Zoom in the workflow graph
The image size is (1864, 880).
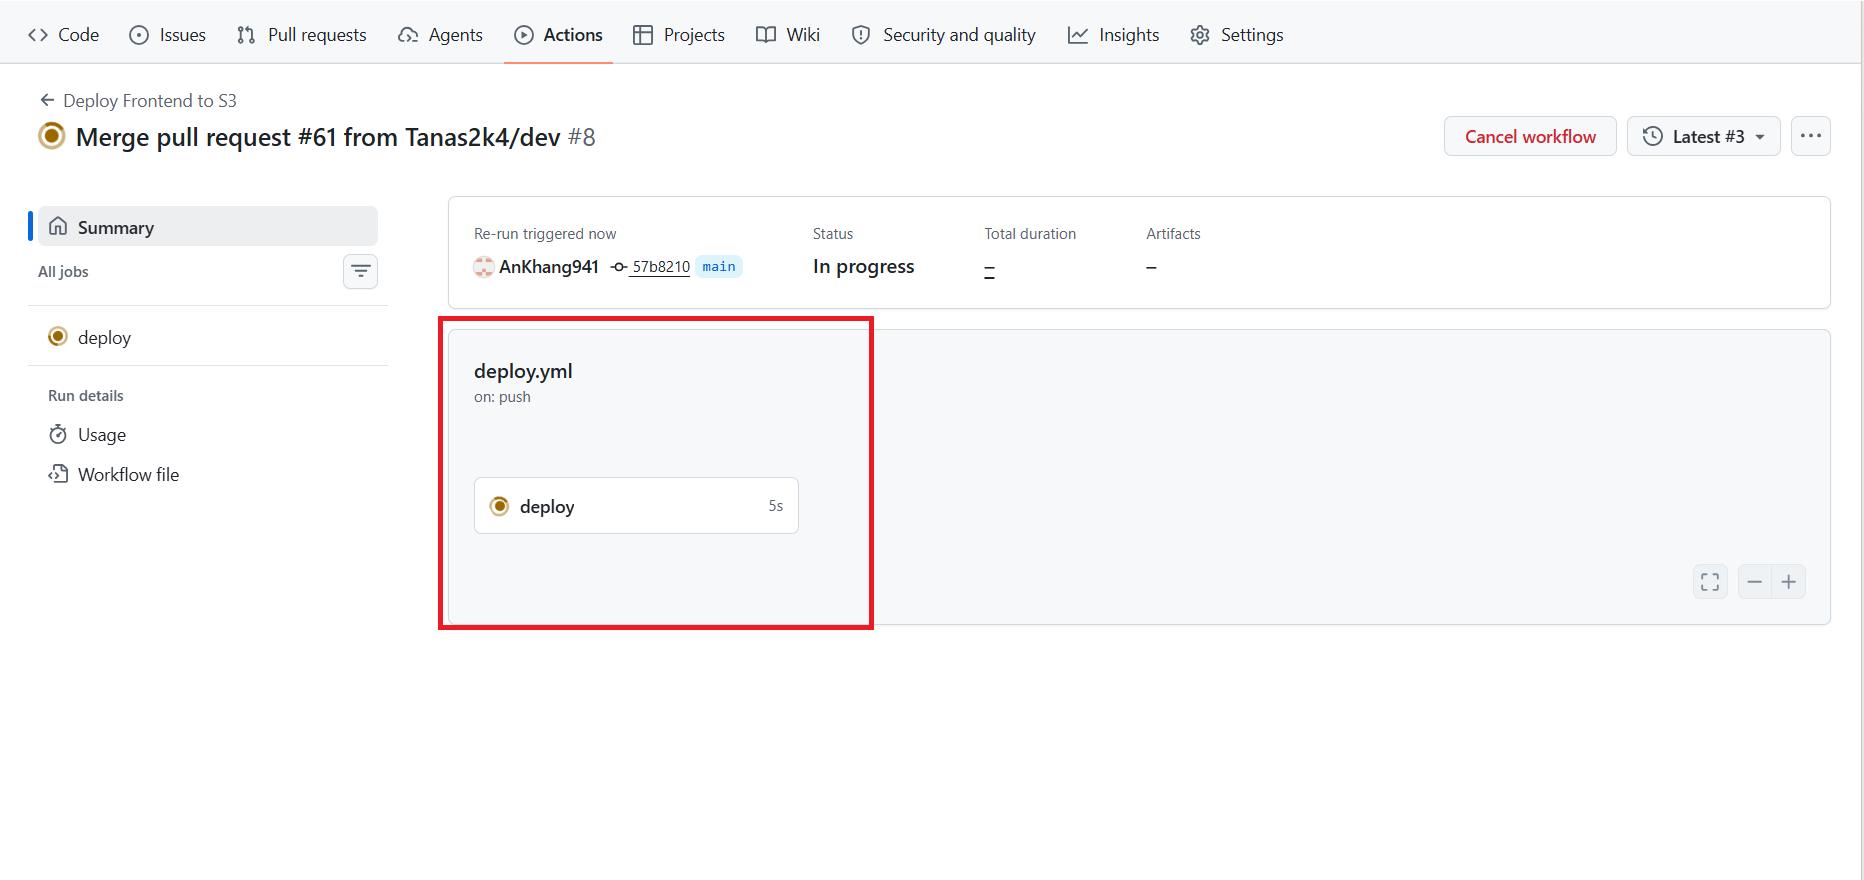point(1789,581)
